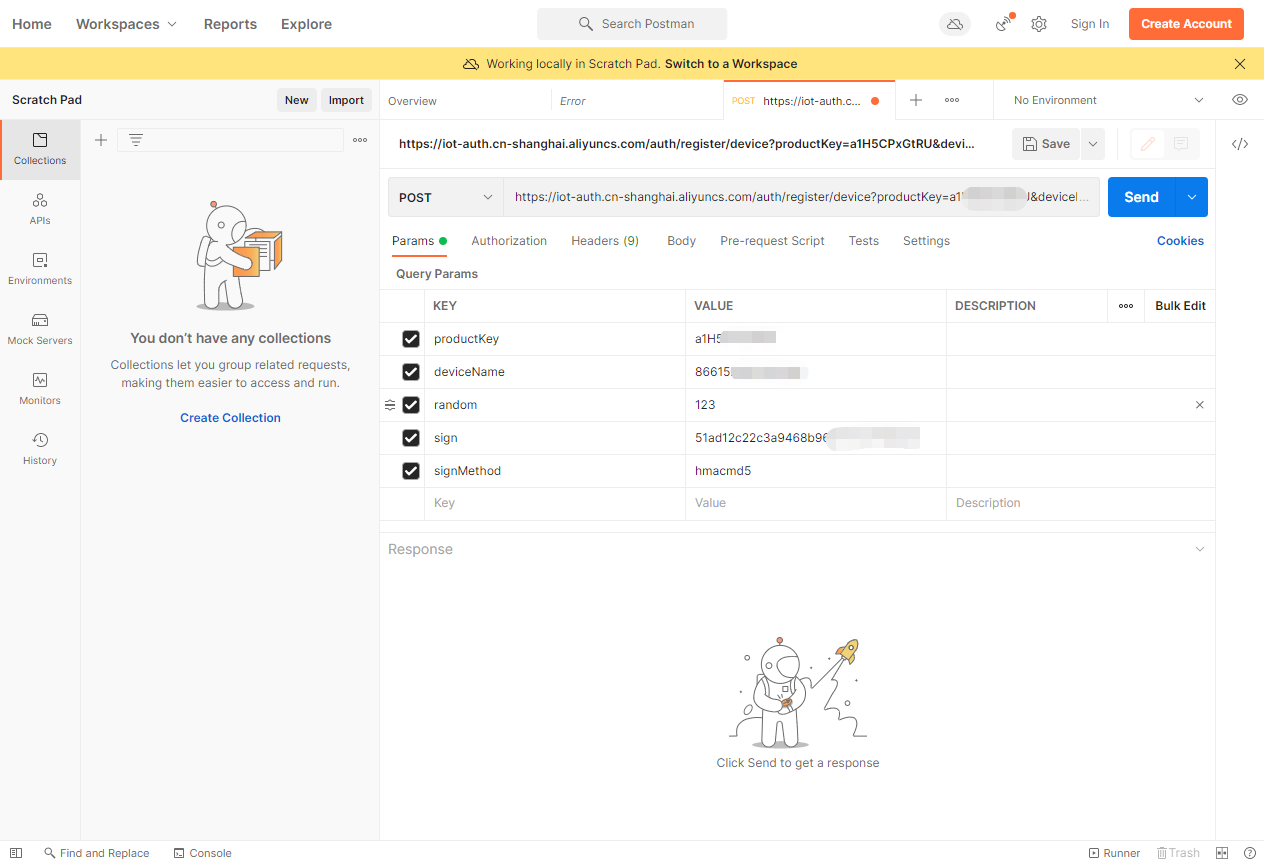Click the Create Account button
1264x865 pixels.
click(x=1186, y=24)
